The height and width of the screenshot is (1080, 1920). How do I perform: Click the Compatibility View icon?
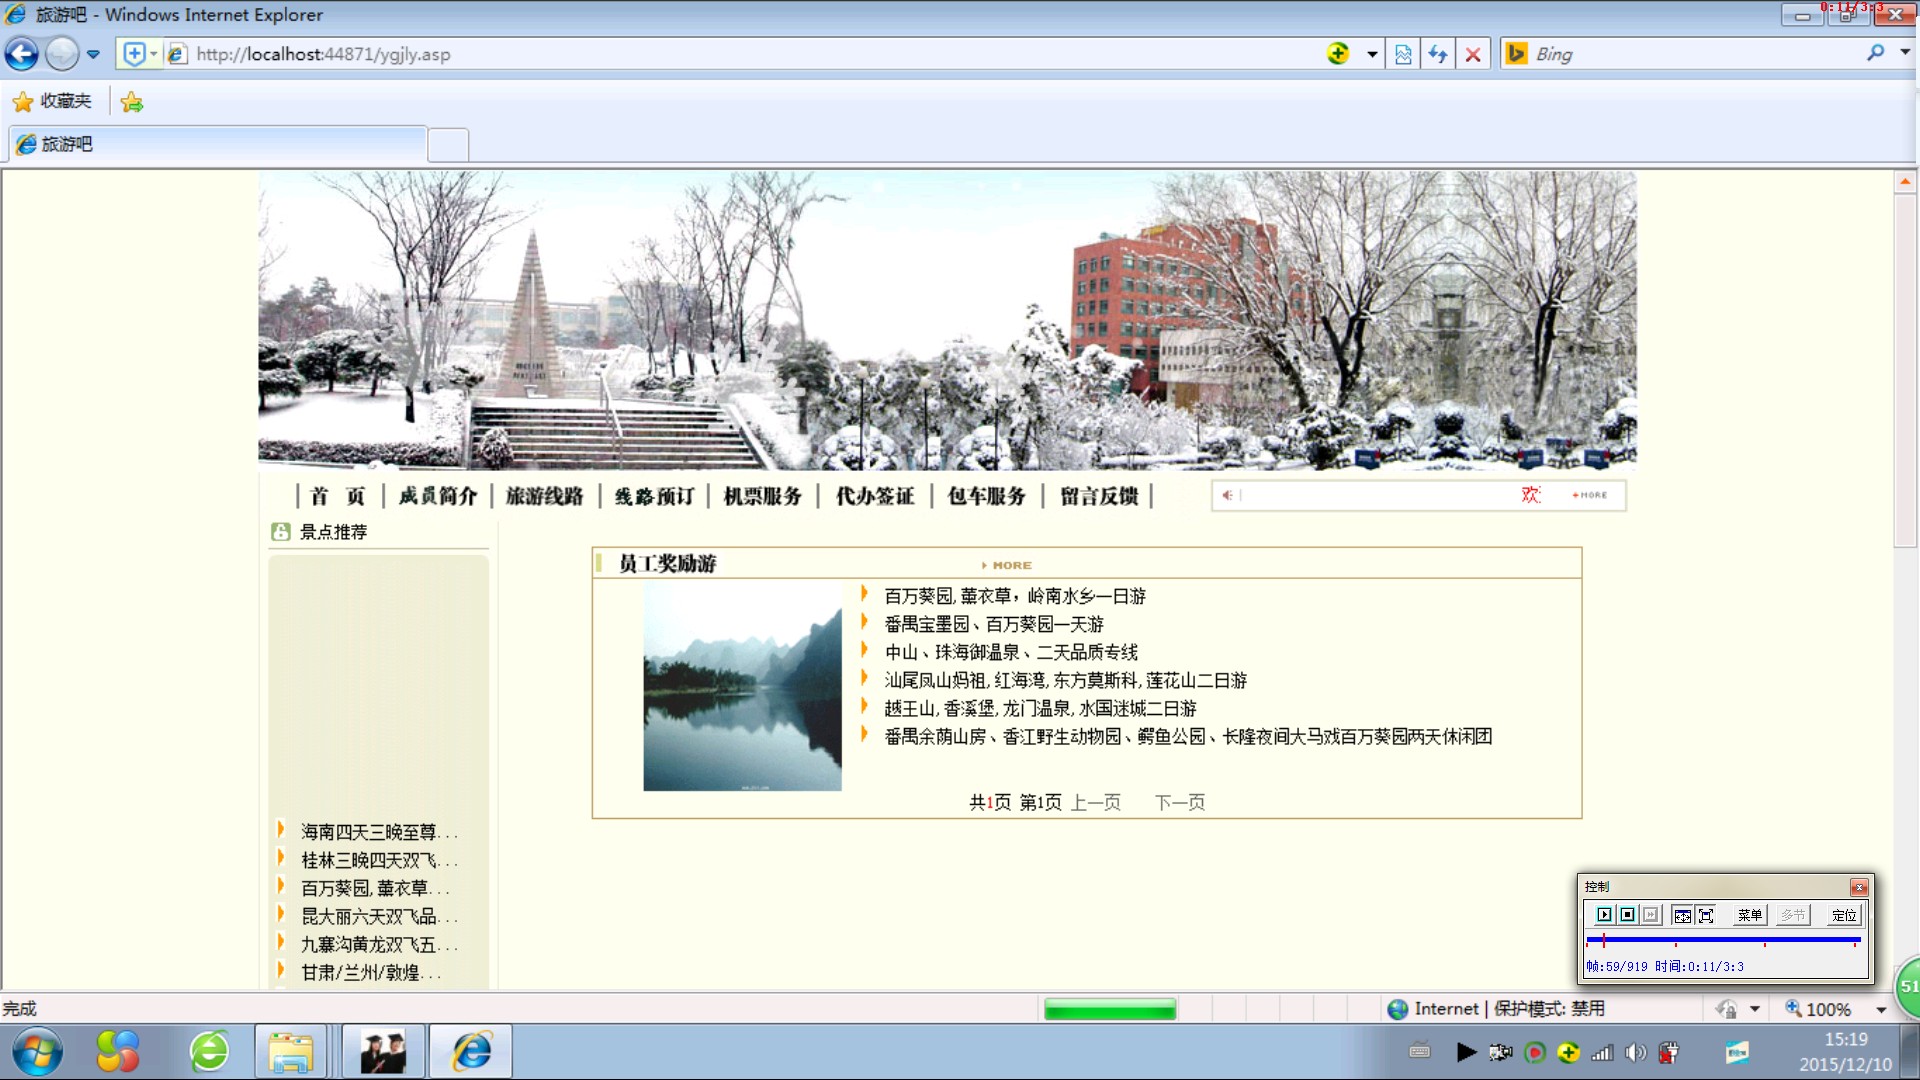point(1403,54)
